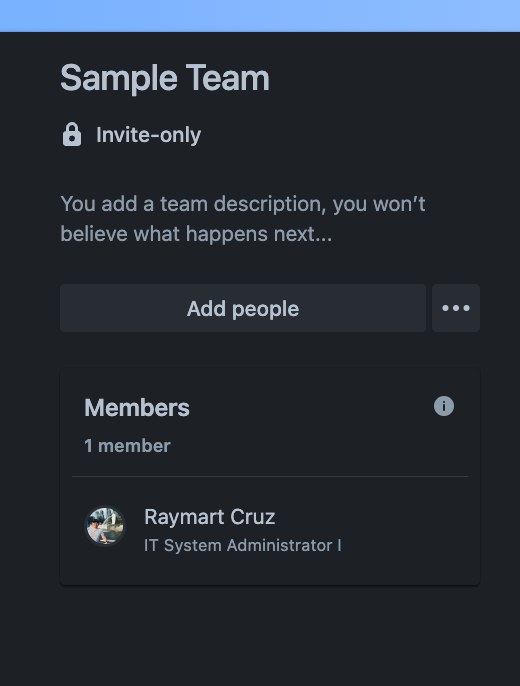Screen dimensions: 520x686
Task: Click the word 'Team' in the title
Action: pyautogui.click(x=228, y=78)
